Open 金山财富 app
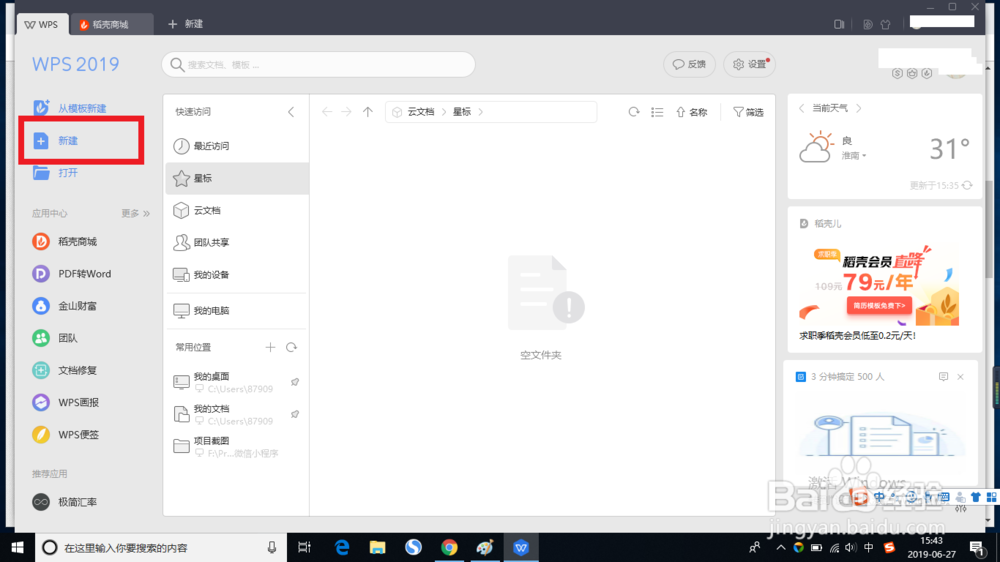The image size is (1000, 562). (64, 306)
